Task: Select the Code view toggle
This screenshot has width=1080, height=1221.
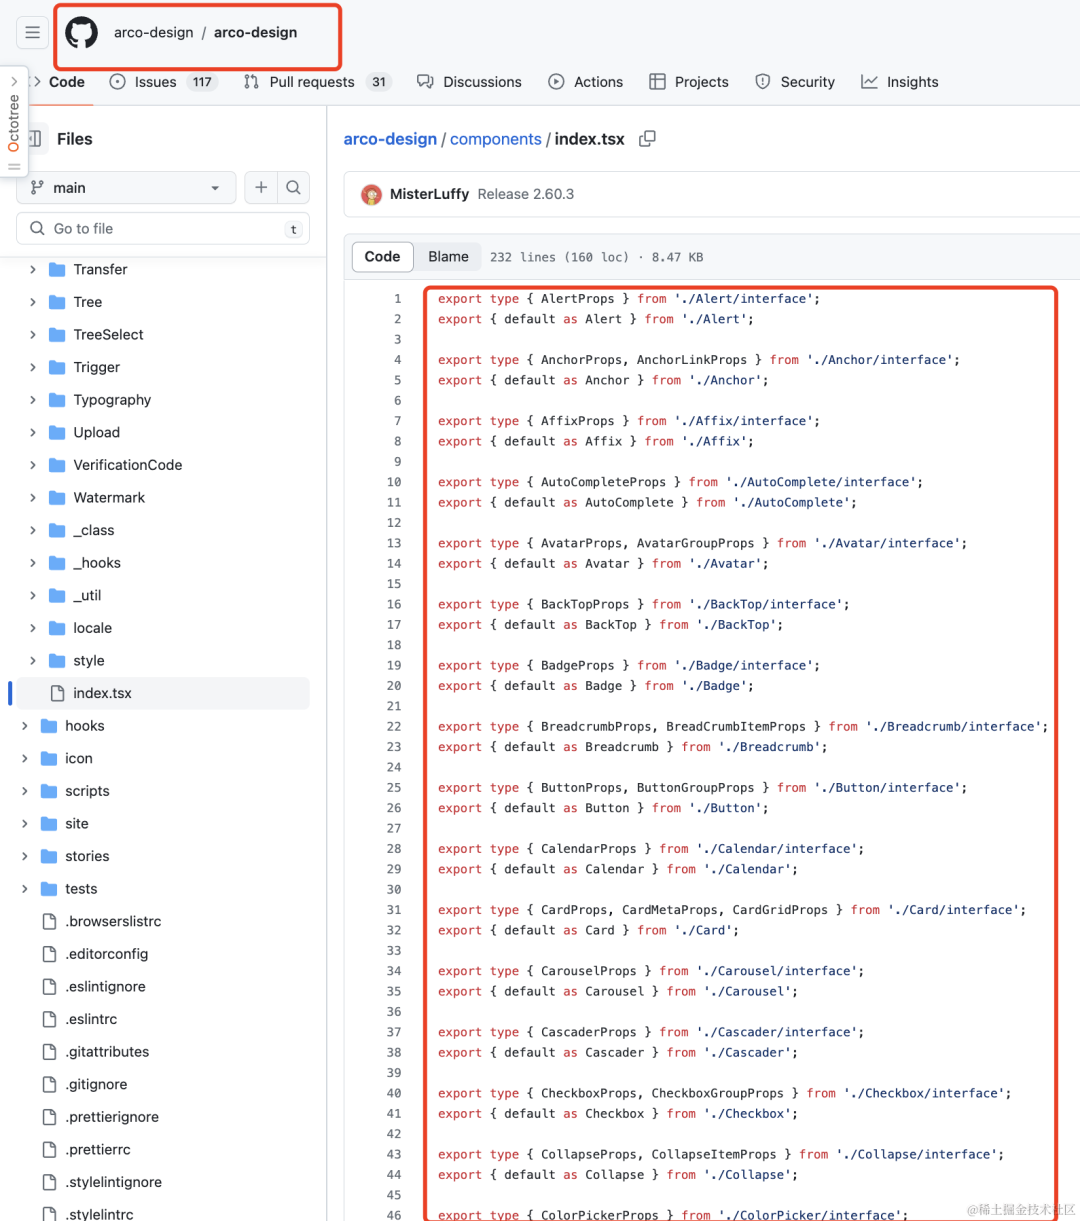Action: tap(382, 257)
